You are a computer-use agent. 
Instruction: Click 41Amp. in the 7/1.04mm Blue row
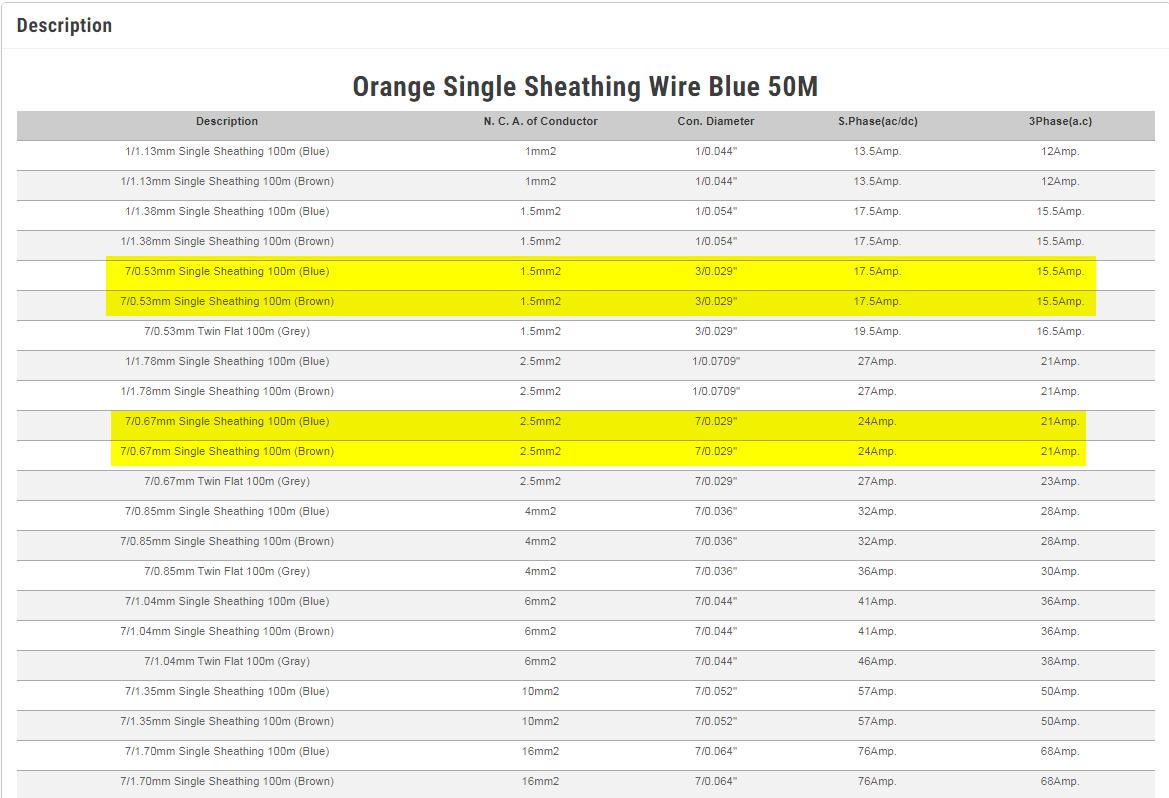click(x=877, y=601)
